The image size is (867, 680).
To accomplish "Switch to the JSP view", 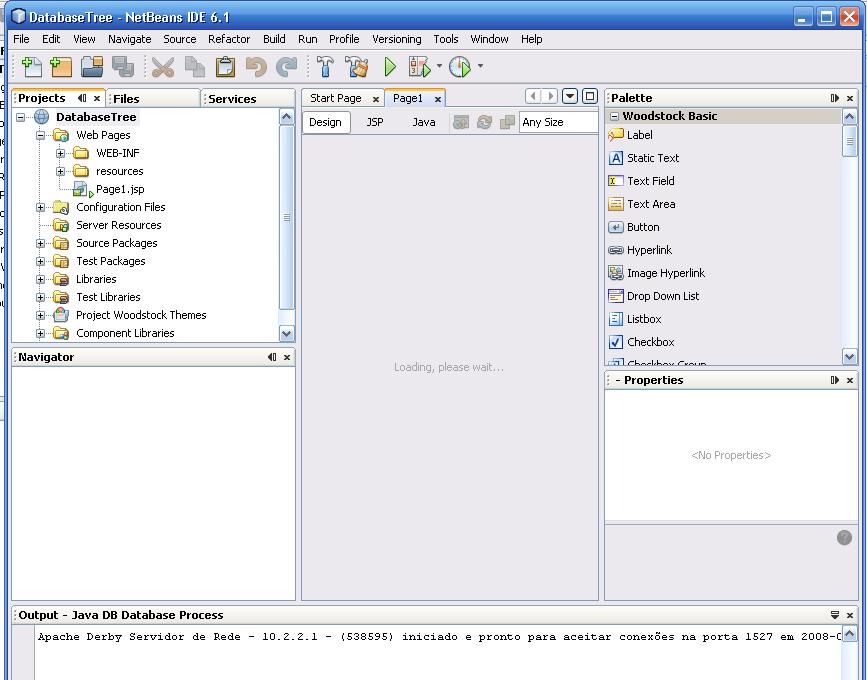I will point(375,122).
